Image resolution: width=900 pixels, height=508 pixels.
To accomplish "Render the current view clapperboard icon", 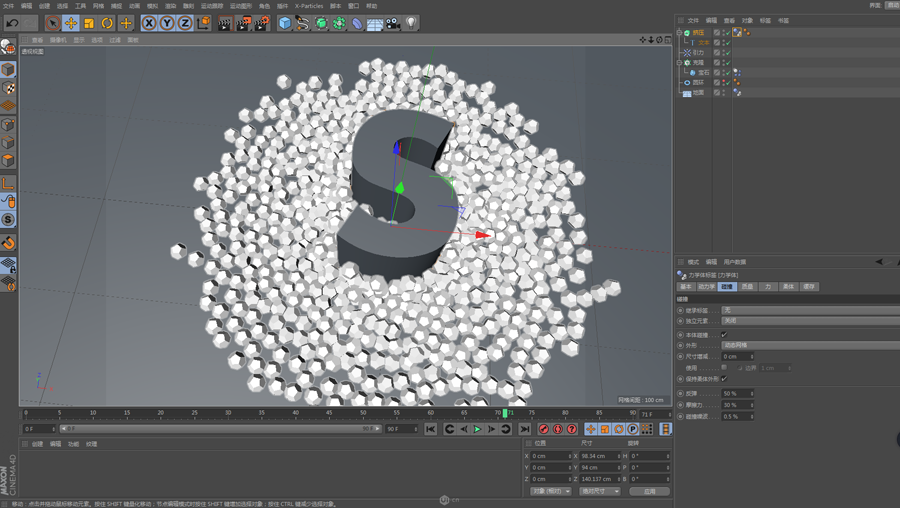I will 224,24.
